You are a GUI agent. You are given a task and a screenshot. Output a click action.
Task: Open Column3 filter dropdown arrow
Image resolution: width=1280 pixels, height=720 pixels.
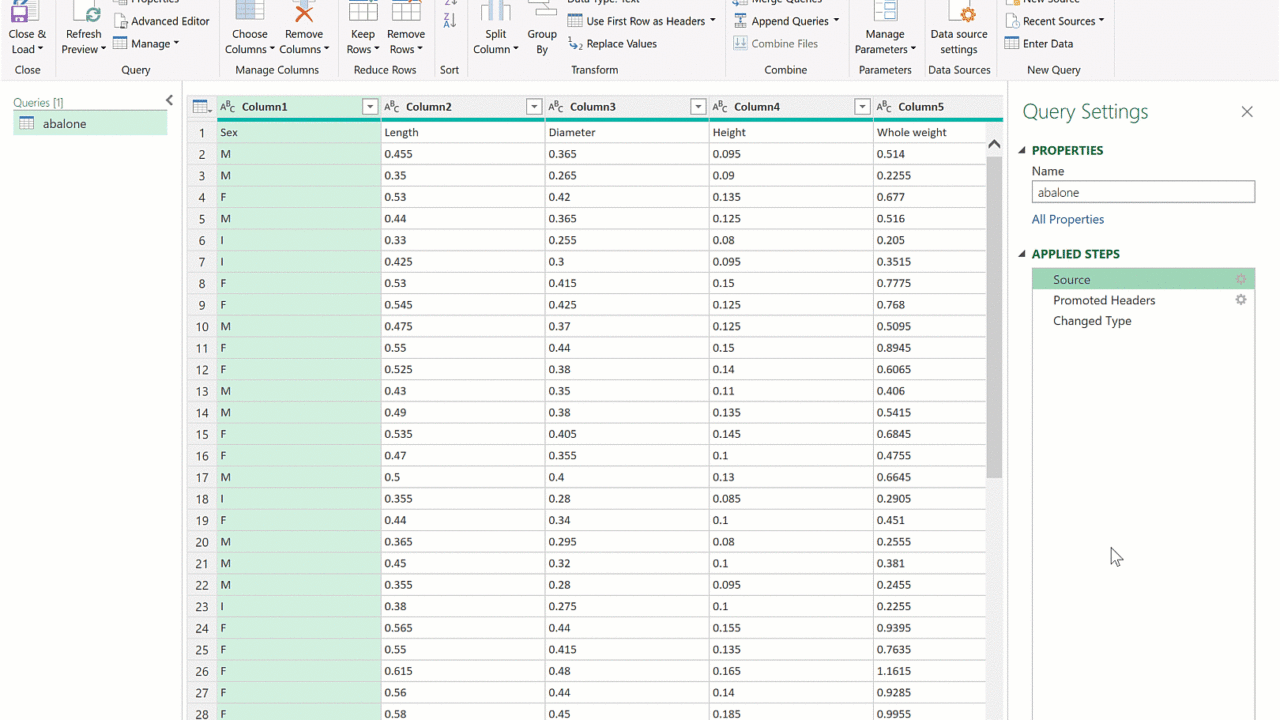[698, 107]
